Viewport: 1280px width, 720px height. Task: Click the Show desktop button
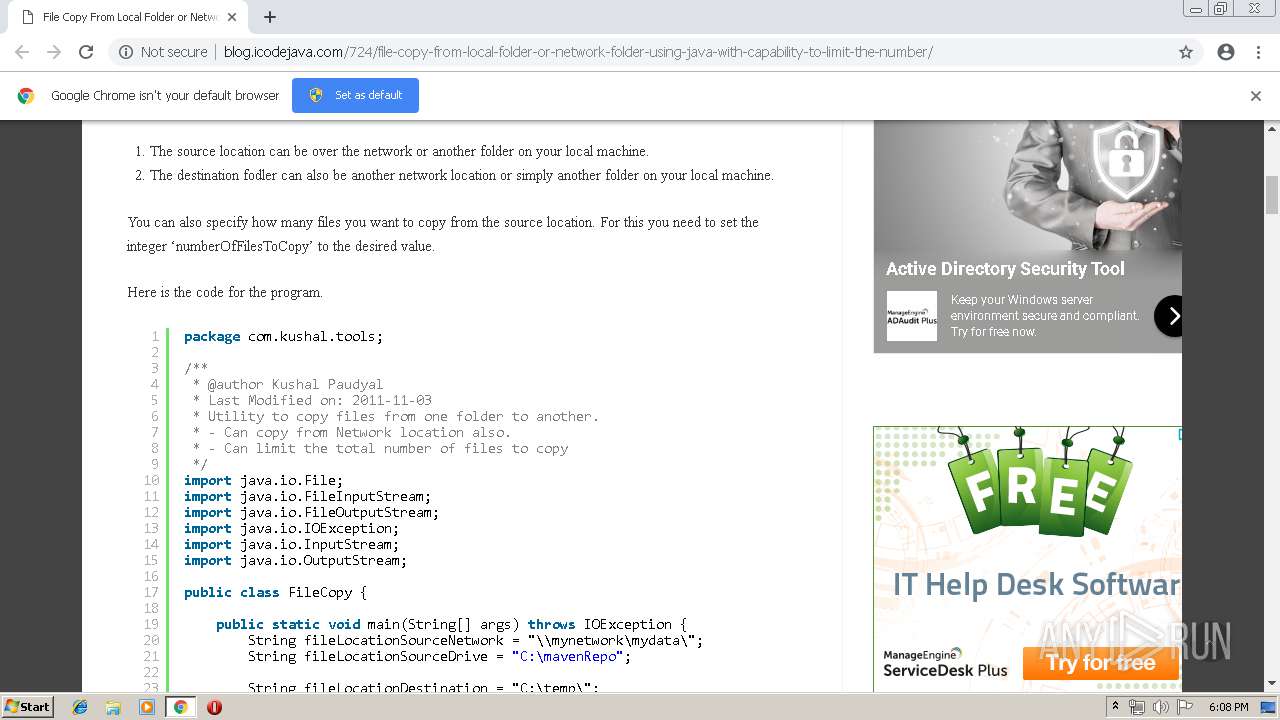click(x=1270, y=707)
